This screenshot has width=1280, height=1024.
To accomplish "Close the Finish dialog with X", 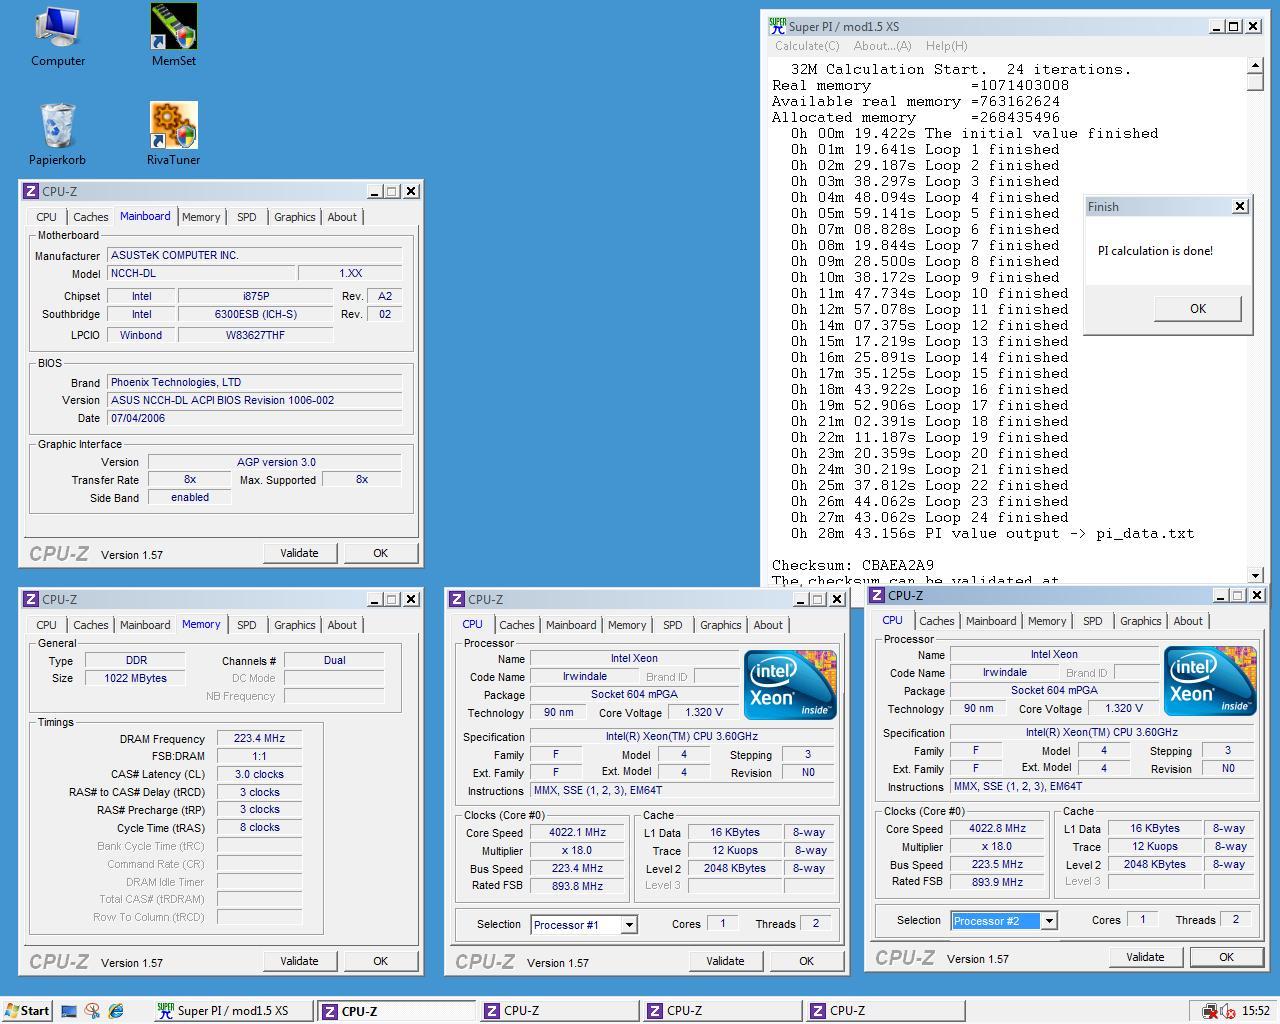I will coord(1240,206).
